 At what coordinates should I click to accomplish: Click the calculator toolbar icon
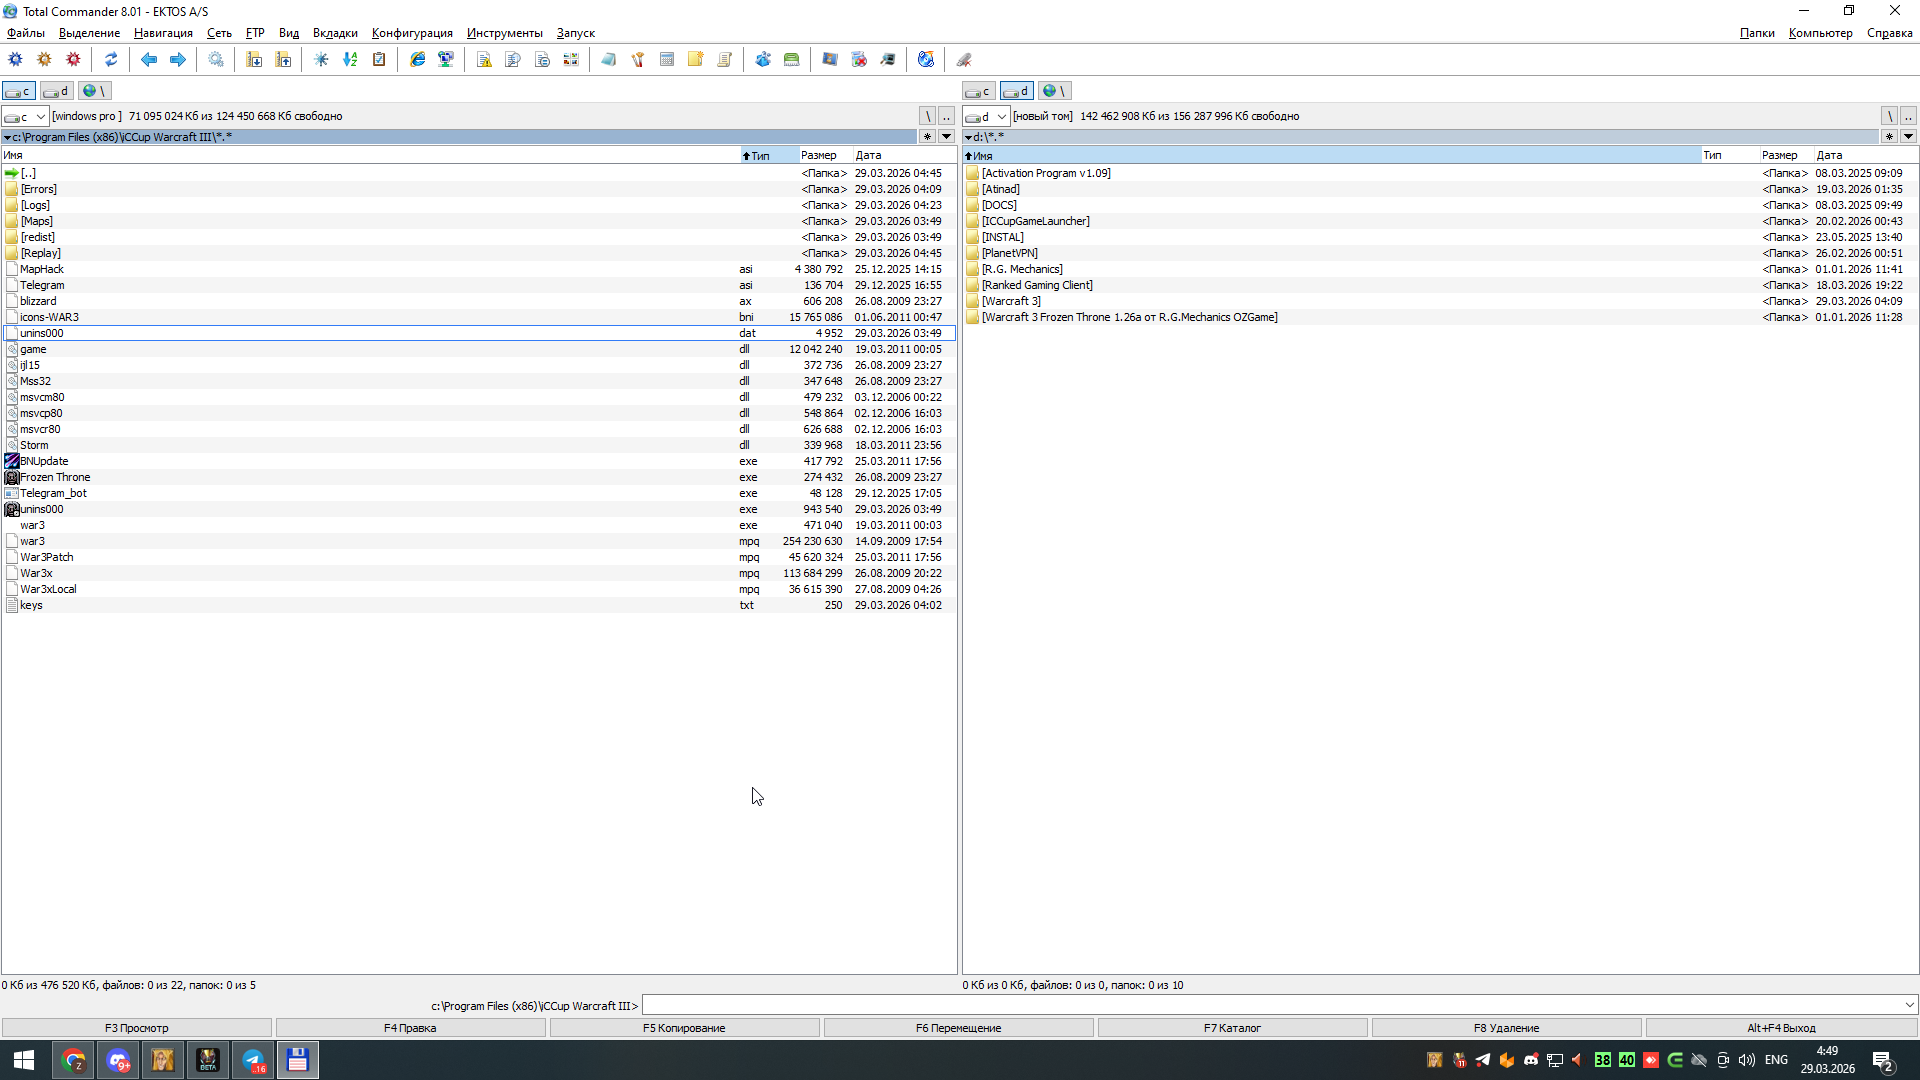667,60
